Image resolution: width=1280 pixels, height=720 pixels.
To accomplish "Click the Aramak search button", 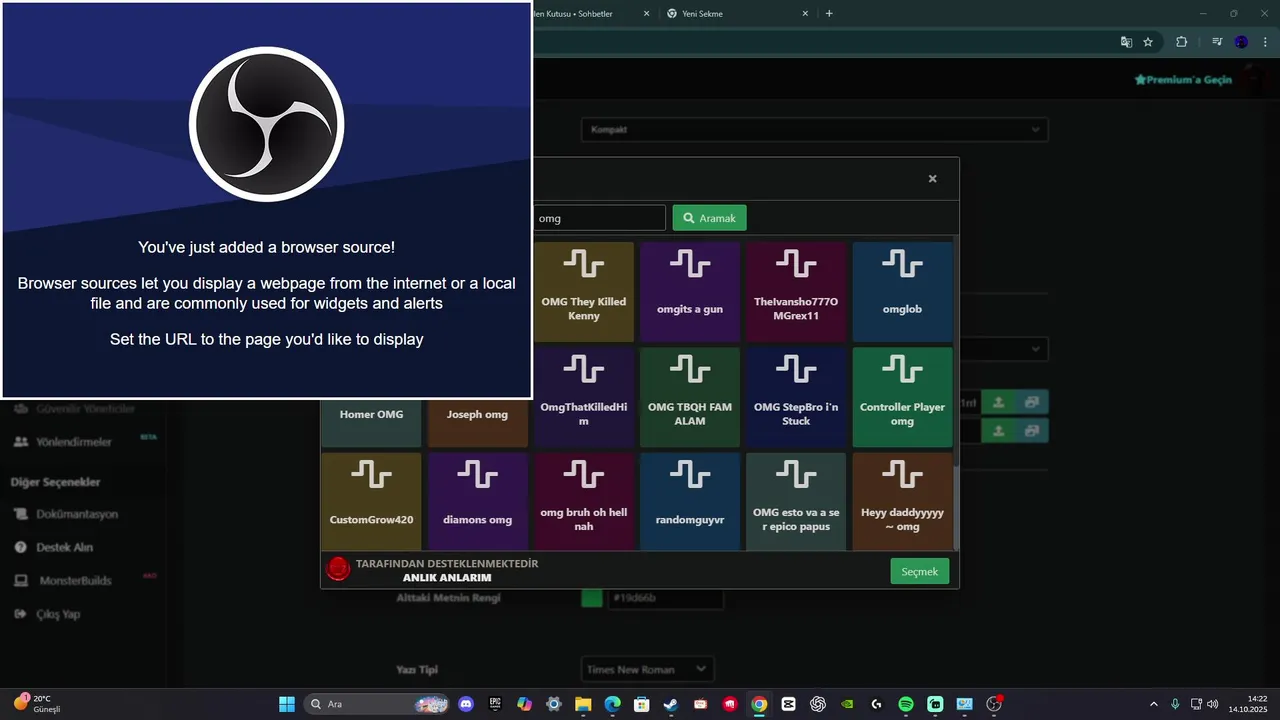I will (709, 218).
